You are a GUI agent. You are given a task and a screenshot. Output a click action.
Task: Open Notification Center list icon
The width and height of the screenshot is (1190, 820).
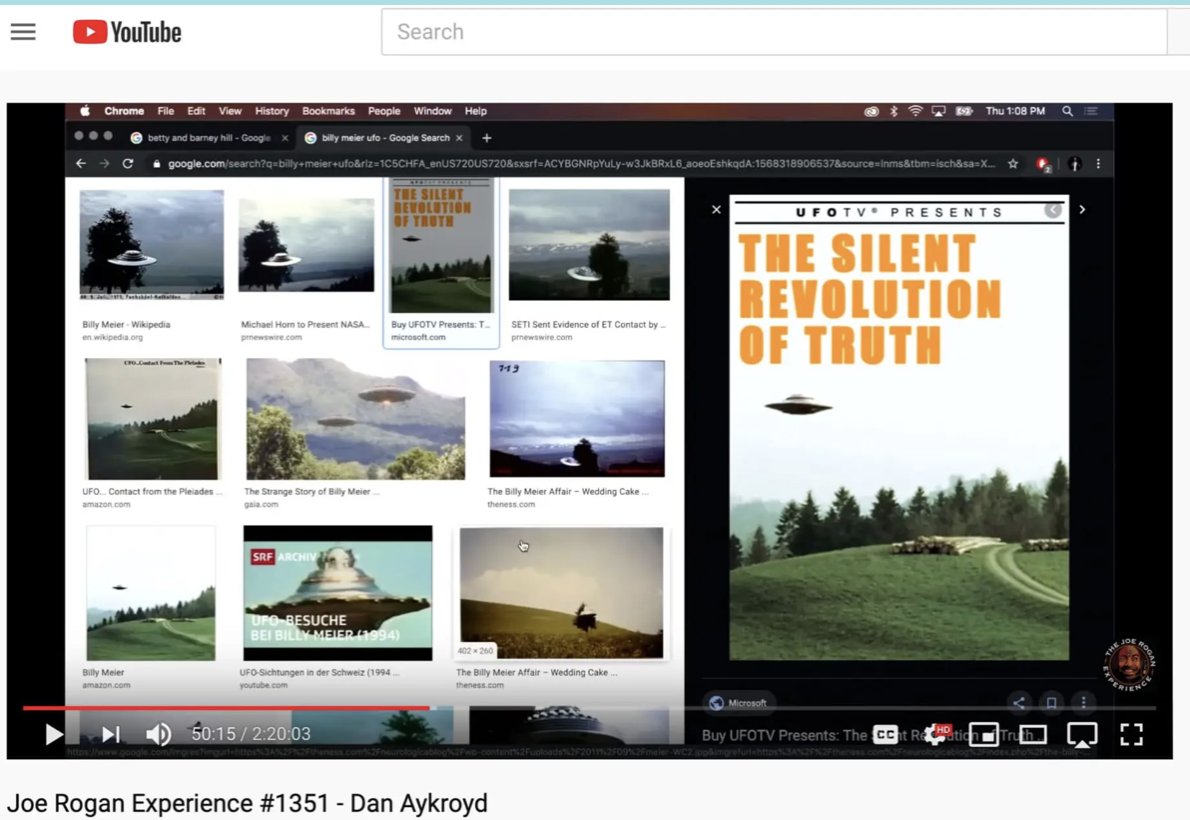pos(1091,111)
